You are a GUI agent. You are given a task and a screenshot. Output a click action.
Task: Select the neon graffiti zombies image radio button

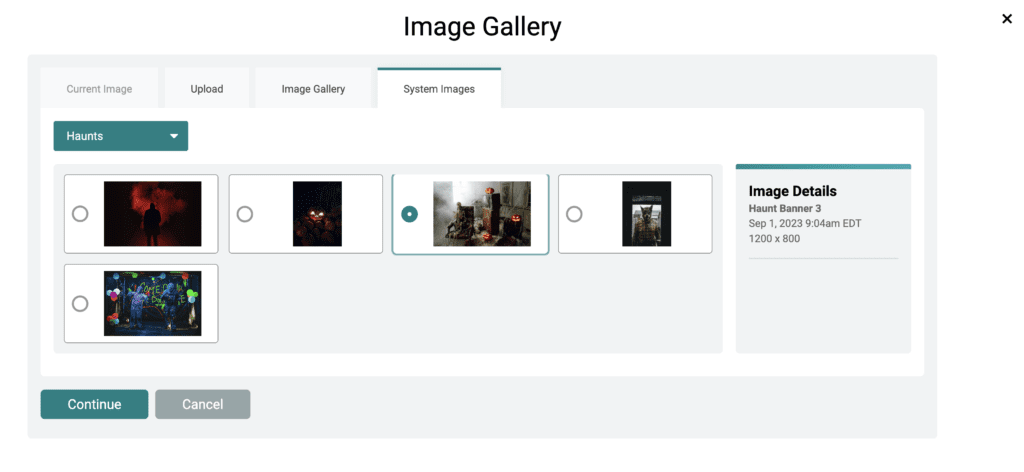[80, 304]
